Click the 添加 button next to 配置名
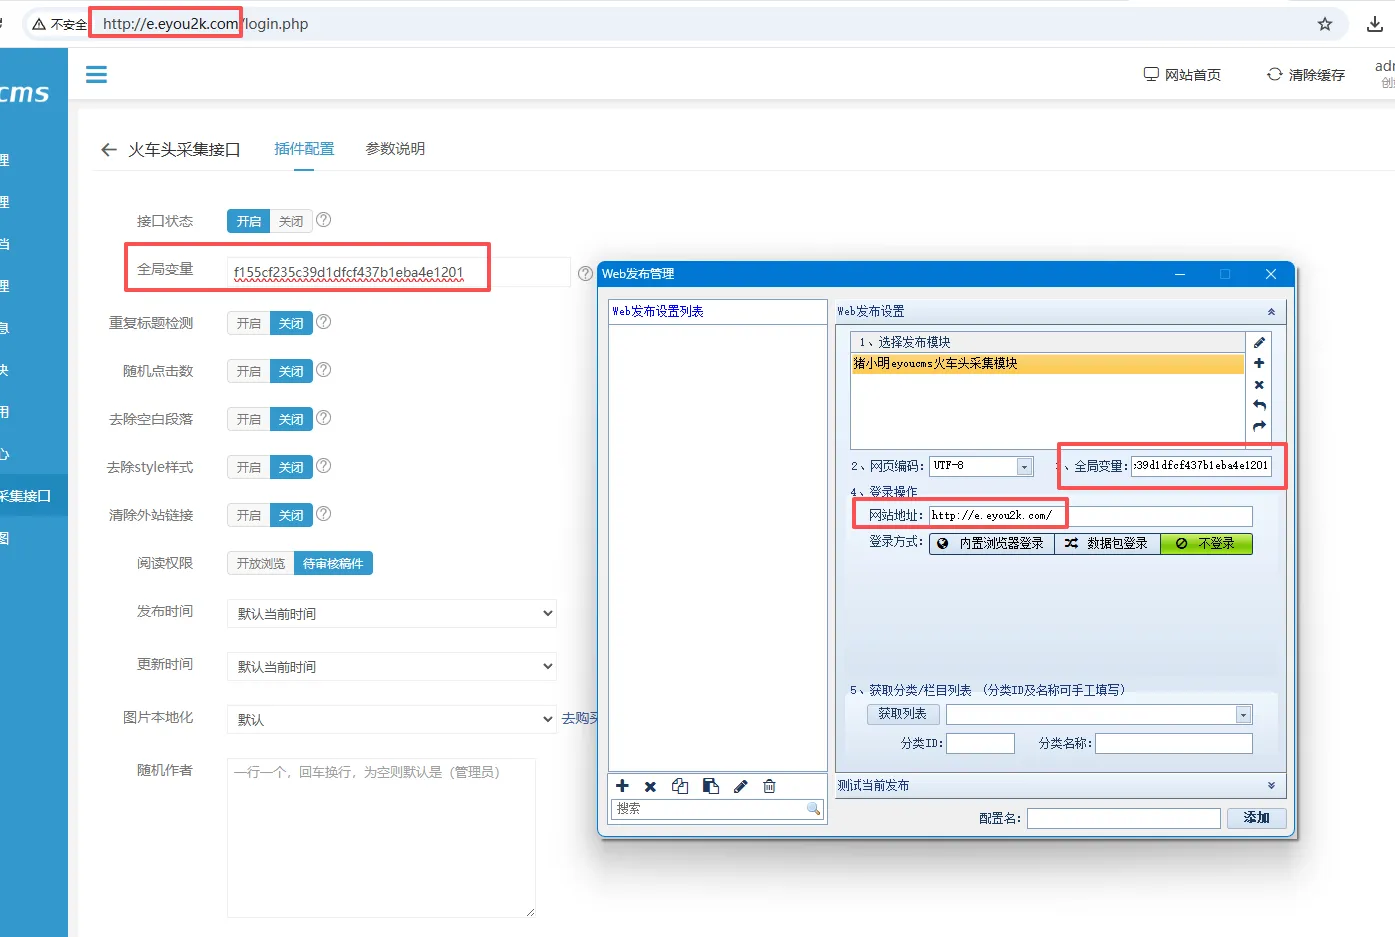The width and height of the screenshot is (1395, 937). (1256, 818)
